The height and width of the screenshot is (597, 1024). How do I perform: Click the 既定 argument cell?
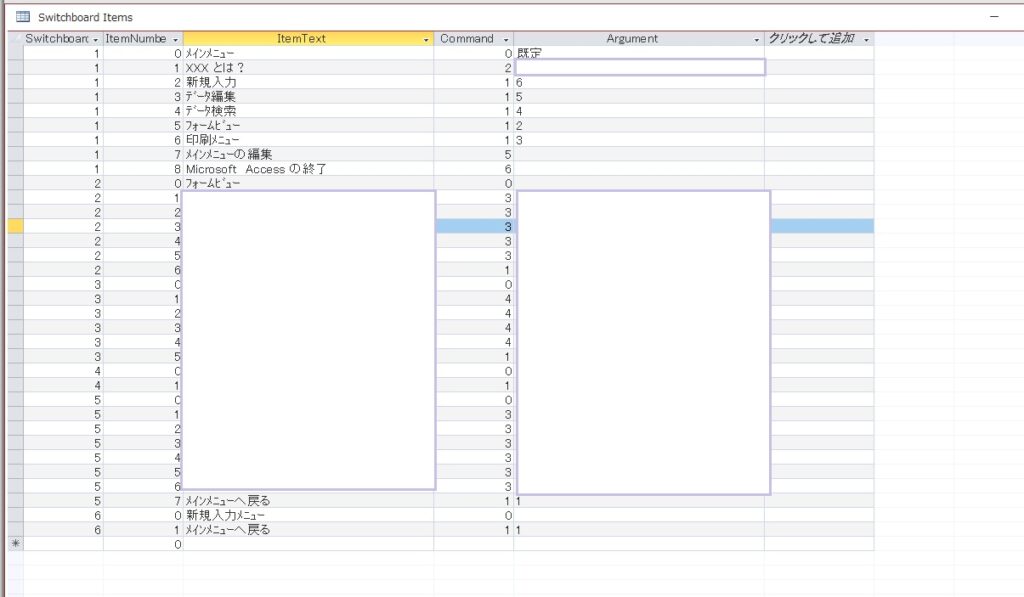(639, 53)
